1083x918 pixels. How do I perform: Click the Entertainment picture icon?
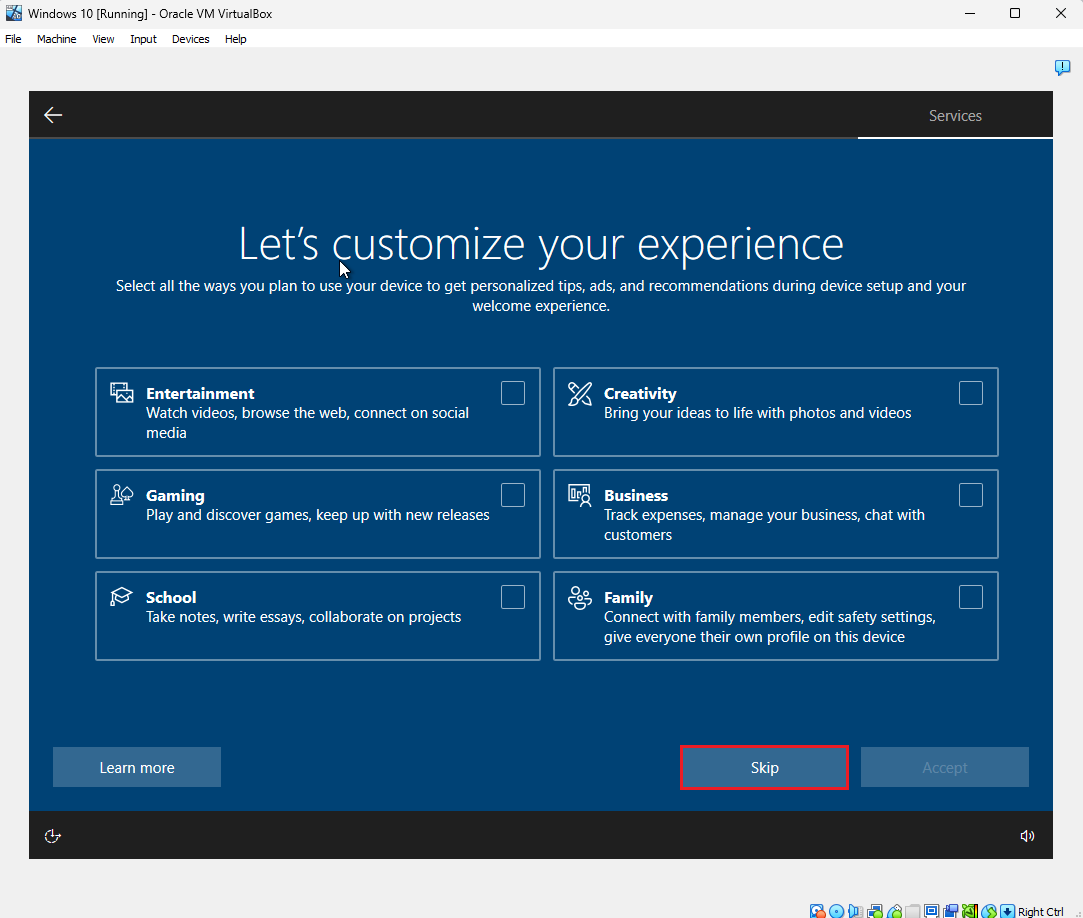(x=122, y=392)
